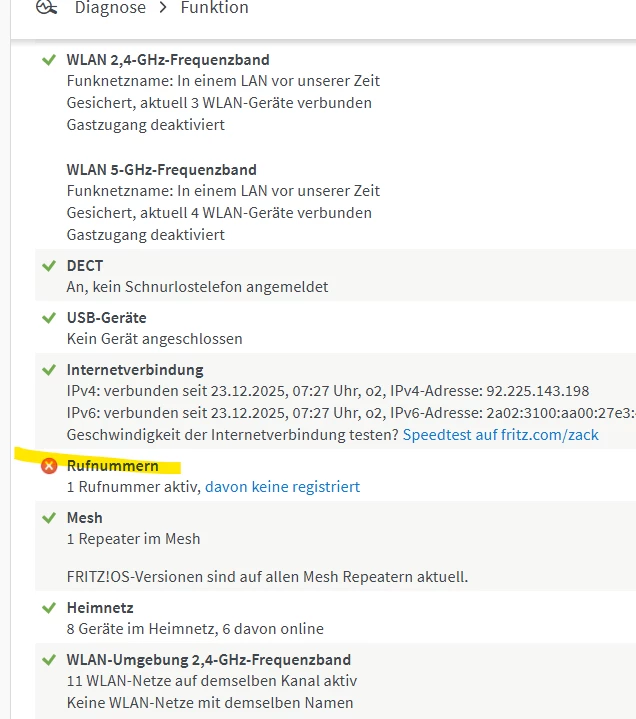
Task: Click the WLAN-Umgebung 2,4-GHz status checkmark
Action: point(48,660)
